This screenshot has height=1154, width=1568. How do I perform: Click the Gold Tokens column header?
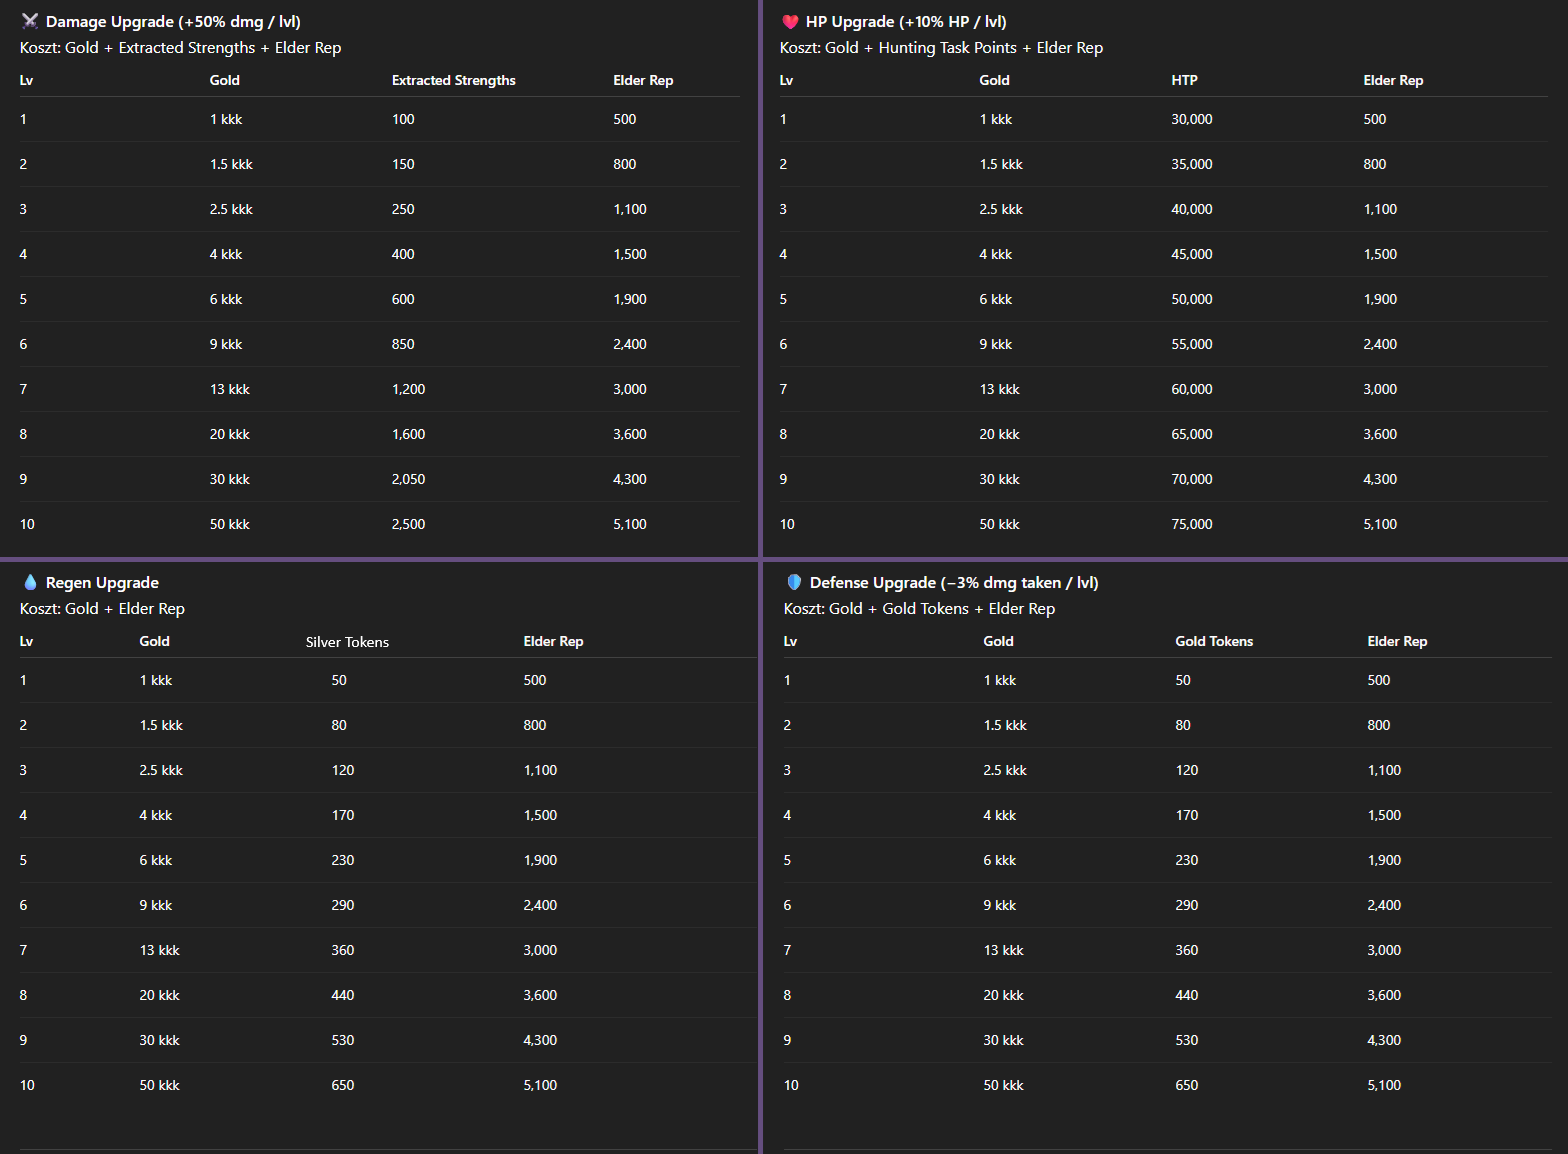(x=1213, y=641)
